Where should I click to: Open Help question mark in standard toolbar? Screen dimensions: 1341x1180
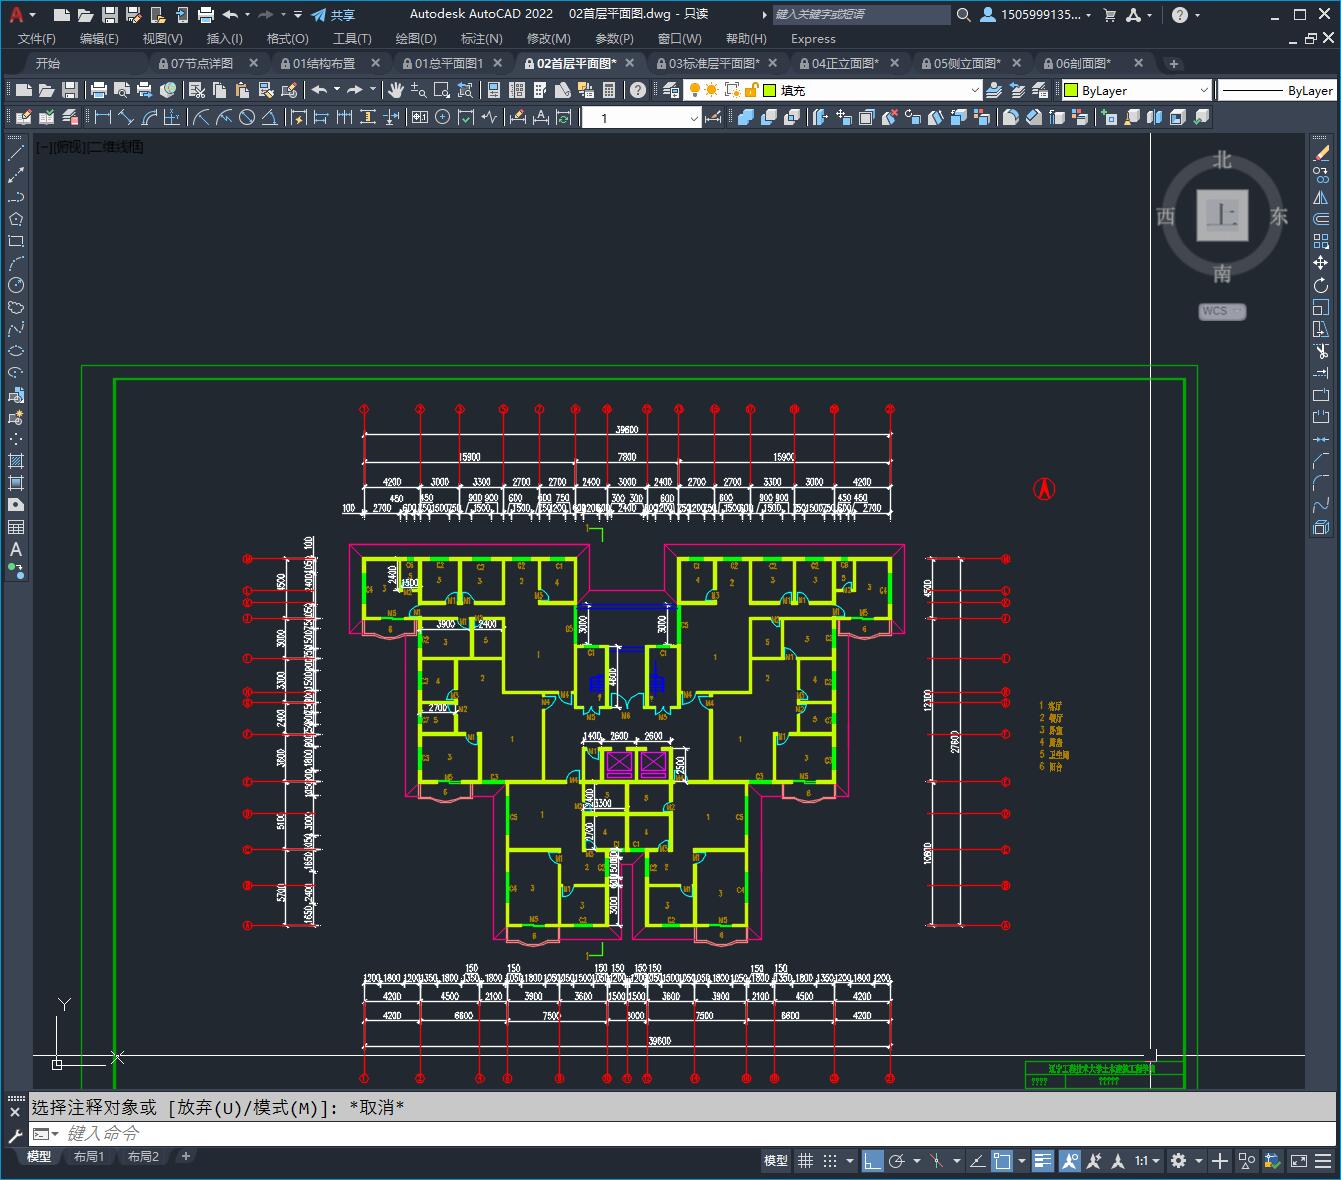[638, 90]
